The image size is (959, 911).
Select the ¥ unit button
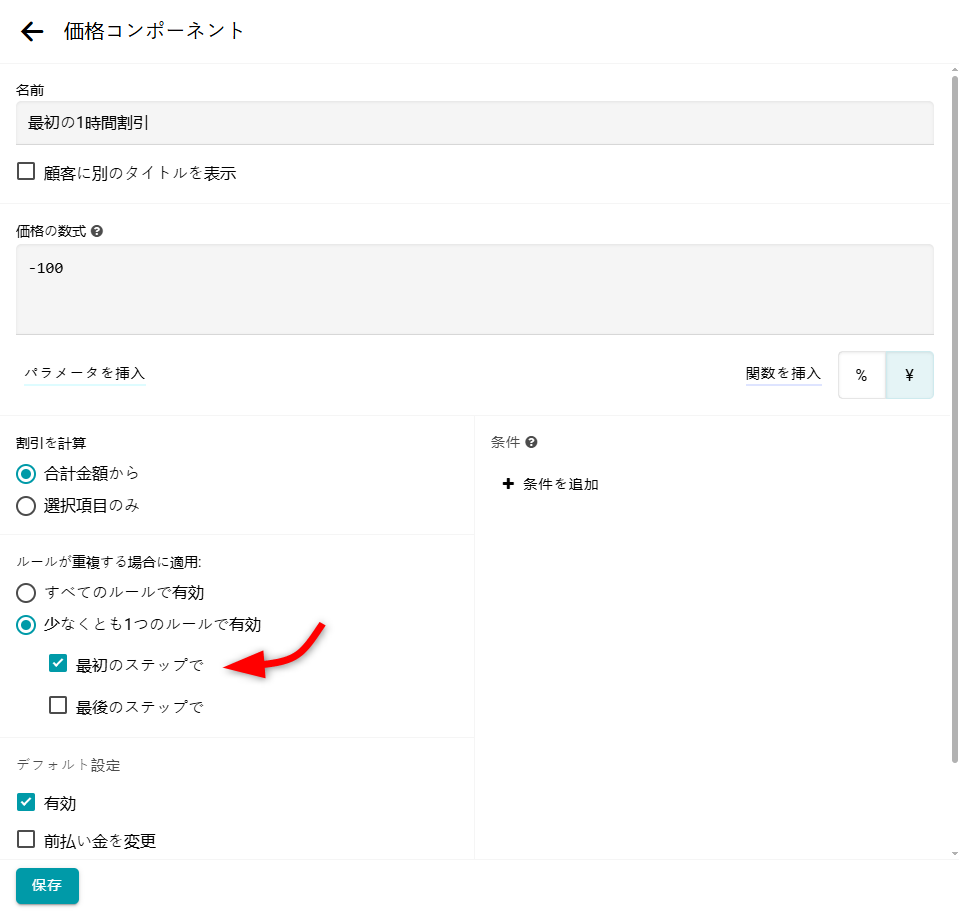909,375
